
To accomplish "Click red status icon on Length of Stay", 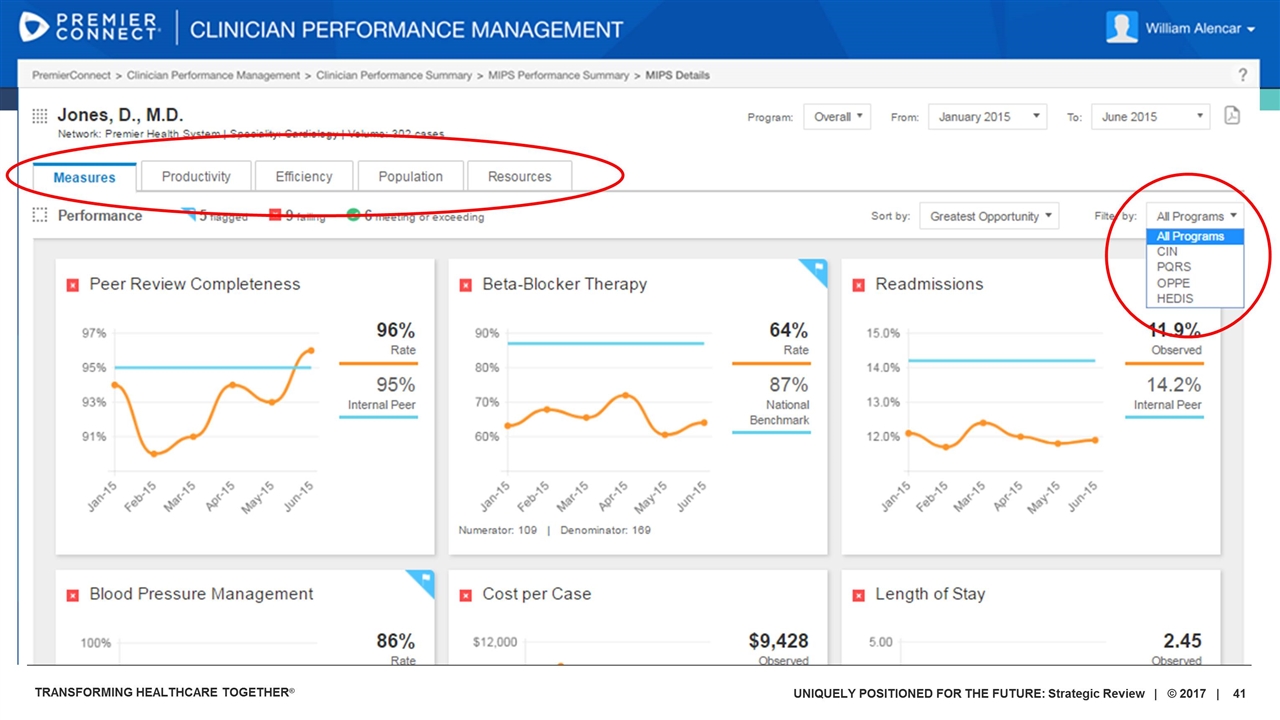I will click(858, 595).
